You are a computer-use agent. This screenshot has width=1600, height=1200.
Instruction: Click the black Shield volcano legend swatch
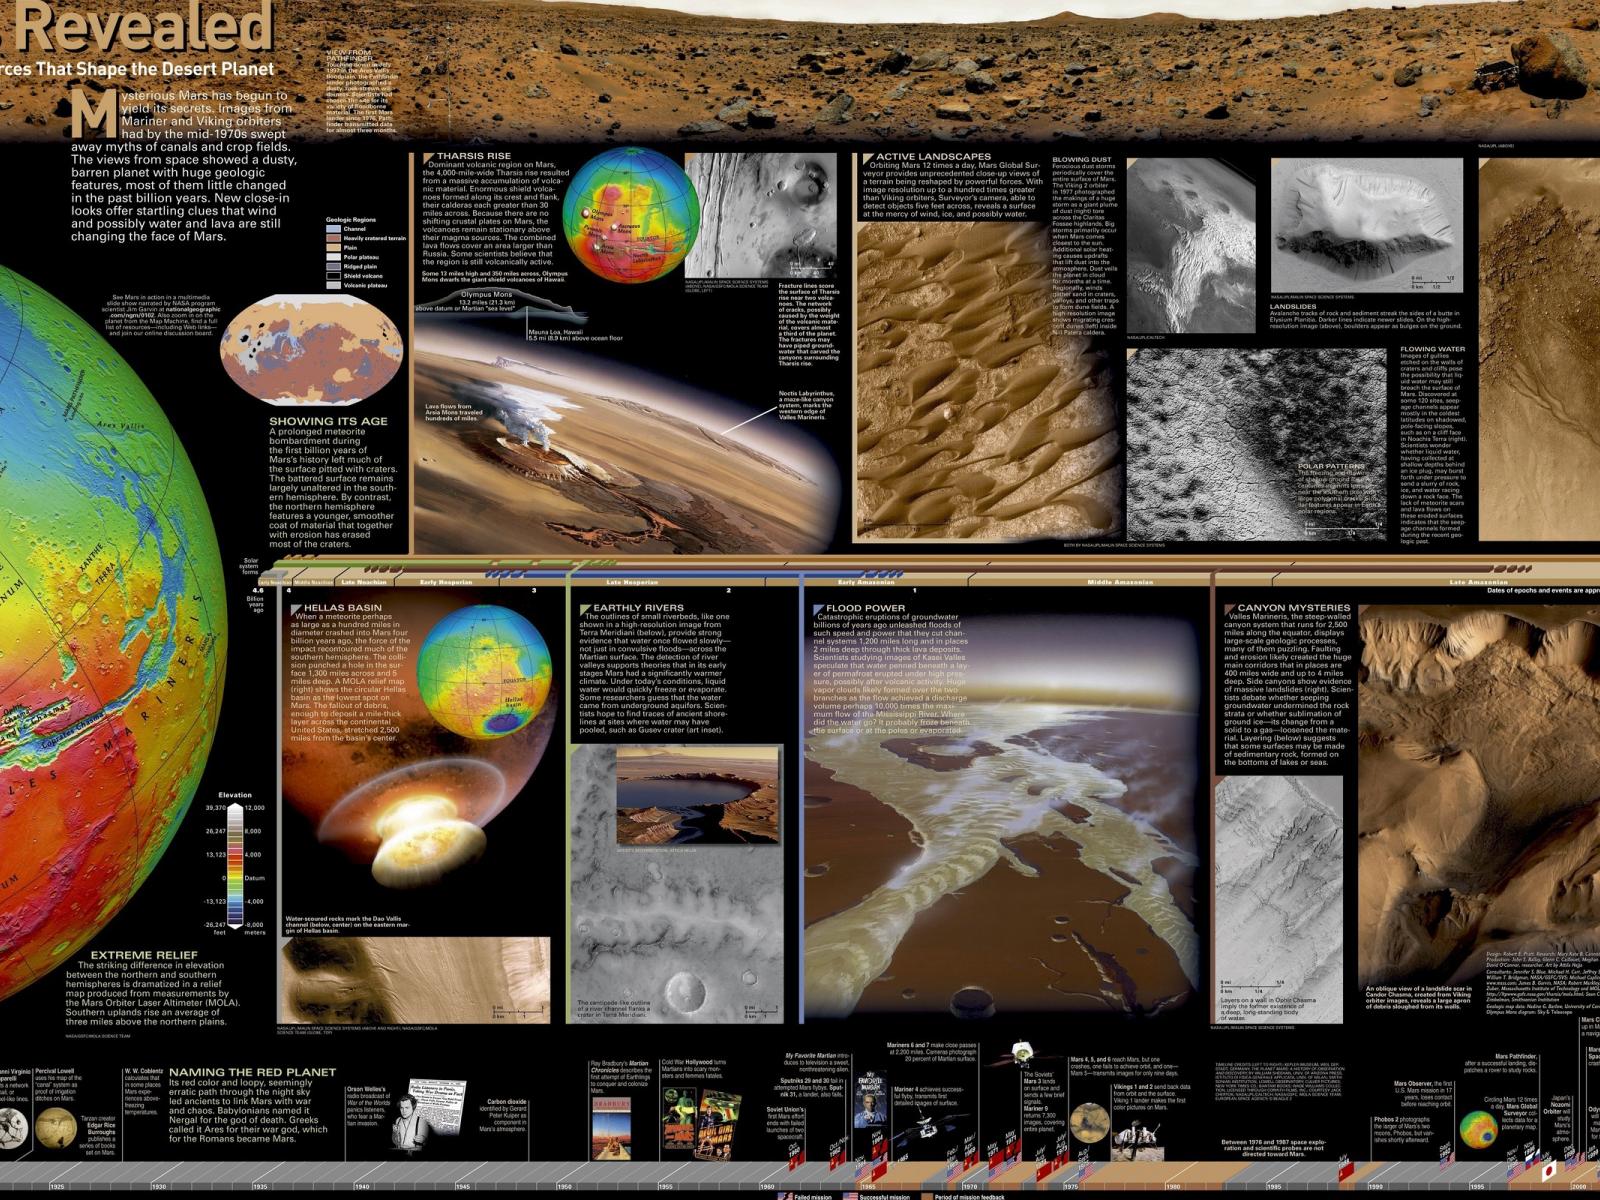pos(334,275)
